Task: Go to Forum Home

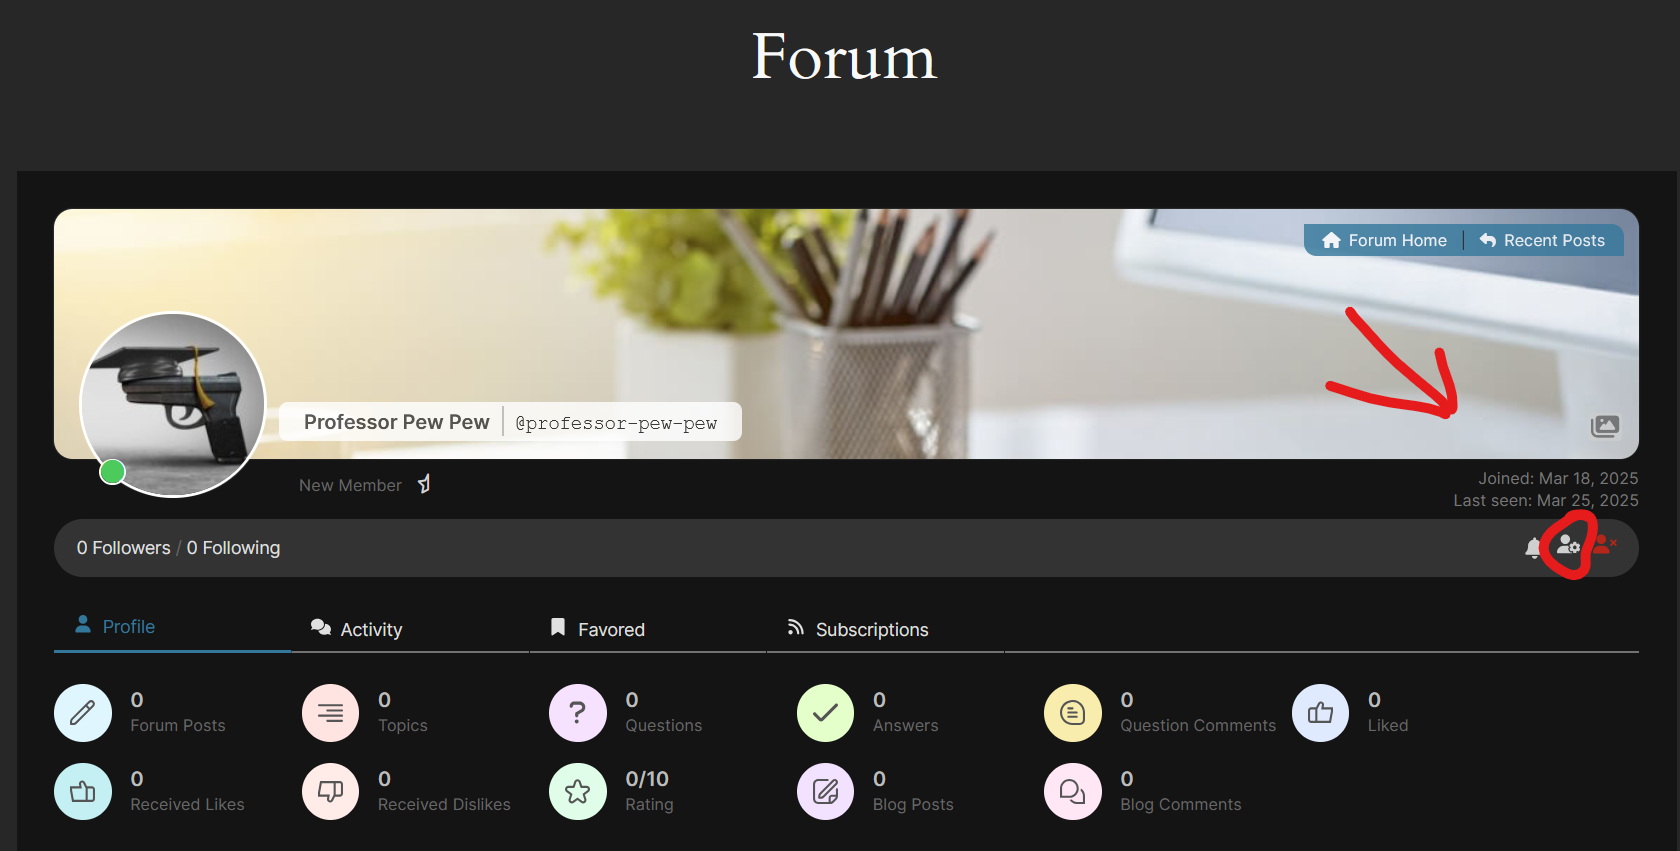Action: click(1384, 240)
